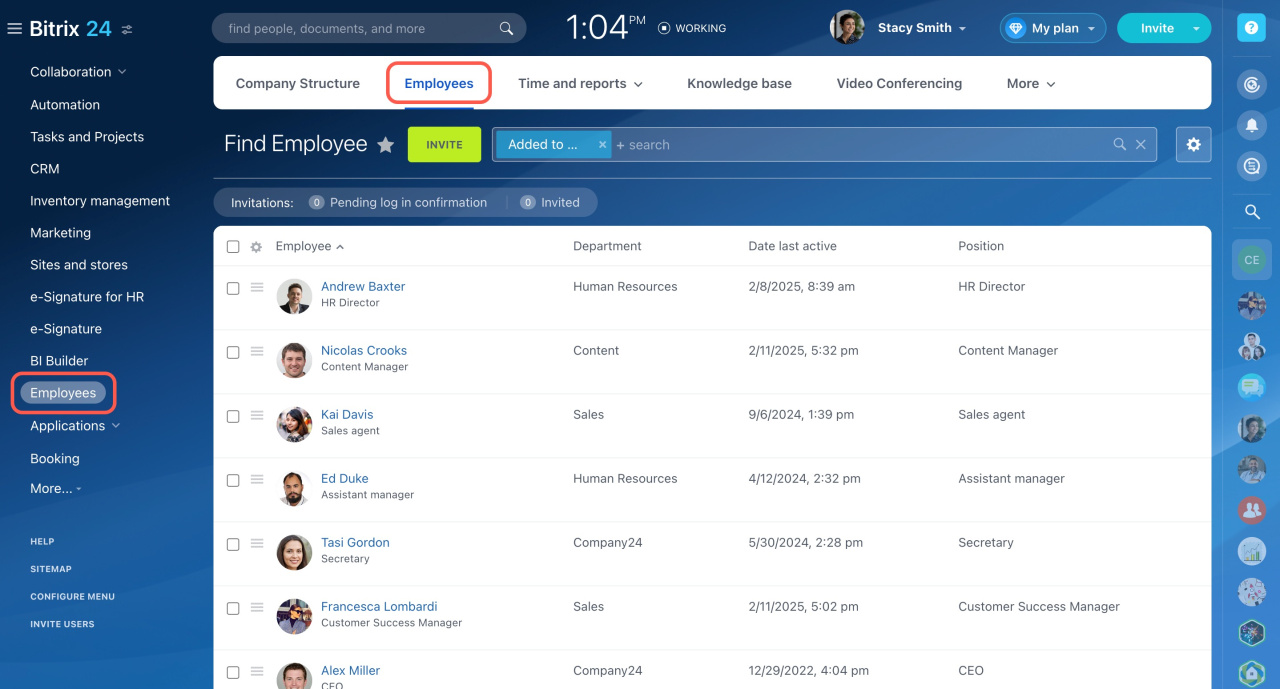The image size is (1280, 689).
Task: Open Kai Davis's avatar thumbnail
Action: pyautogui.click(x=294, y=424)
